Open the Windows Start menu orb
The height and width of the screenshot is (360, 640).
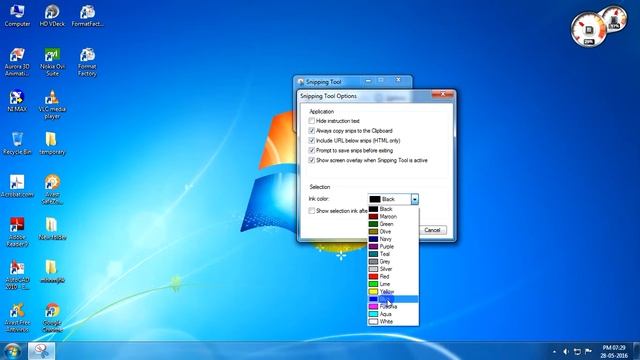coord(12,351)
